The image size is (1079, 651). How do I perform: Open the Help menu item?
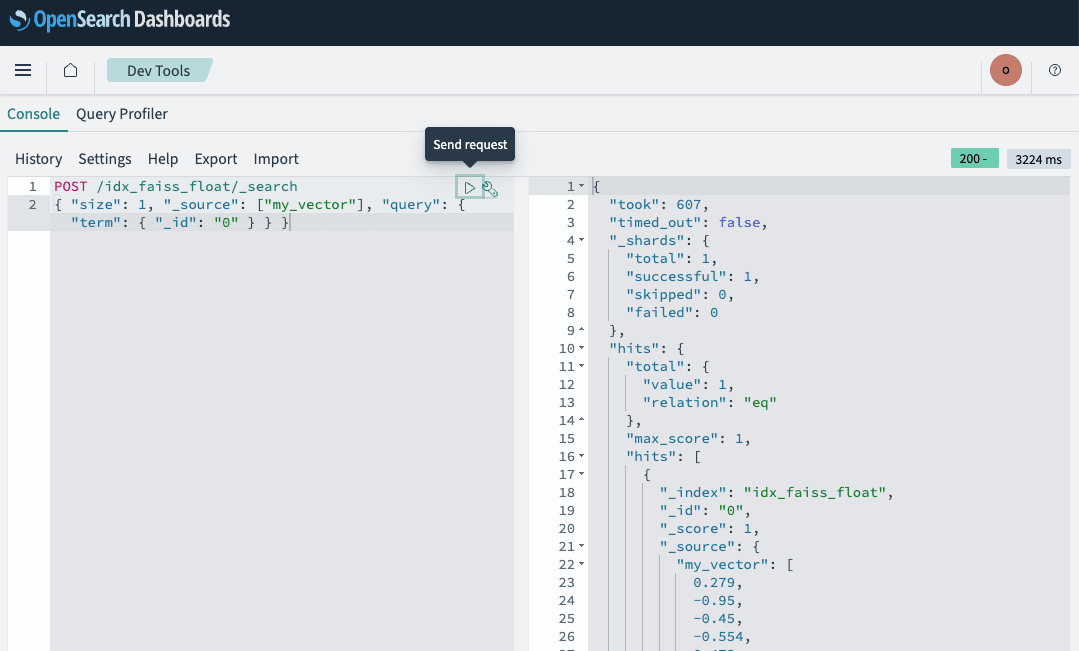click(x=163, y=159)
